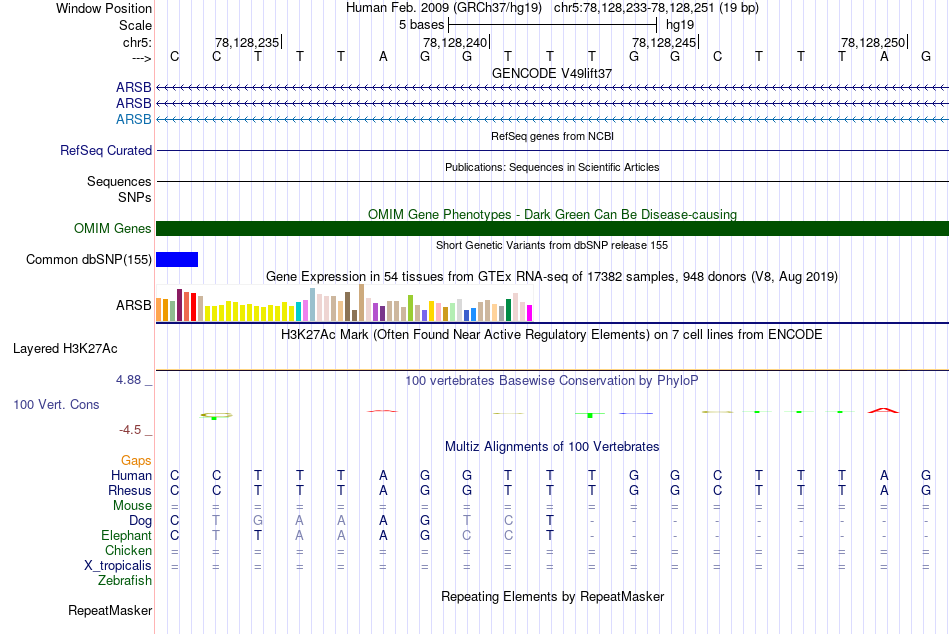Open the OMIM Genes track label
950x634 pixels.
pyautogui.click(x=113, y=229)
